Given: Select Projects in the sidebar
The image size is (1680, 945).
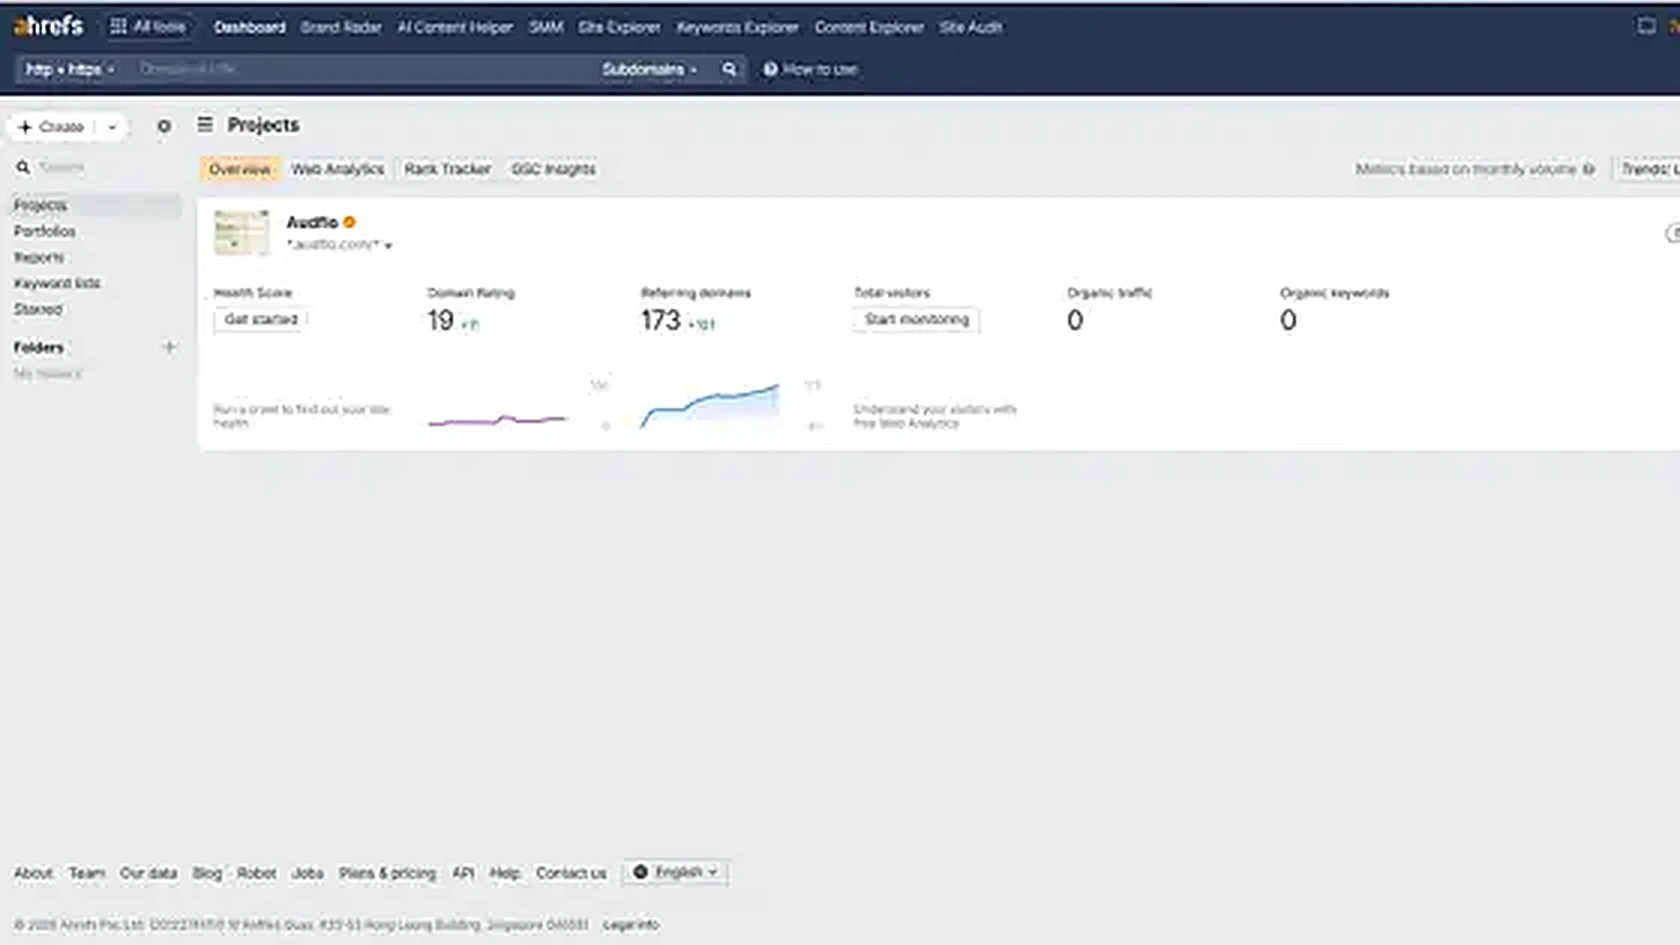Looking at the screenshot, I should pos(95,205).
